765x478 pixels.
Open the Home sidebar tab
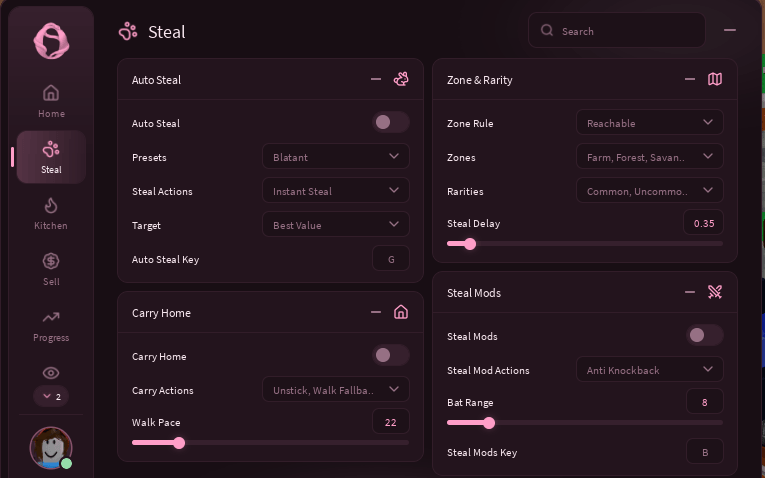(x=51, y=101)
